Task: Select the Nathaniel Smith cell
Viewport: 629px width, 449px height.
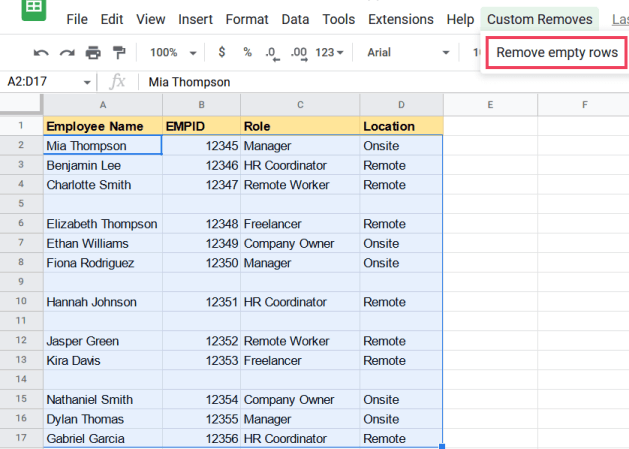Action: [x=103, y=399]
